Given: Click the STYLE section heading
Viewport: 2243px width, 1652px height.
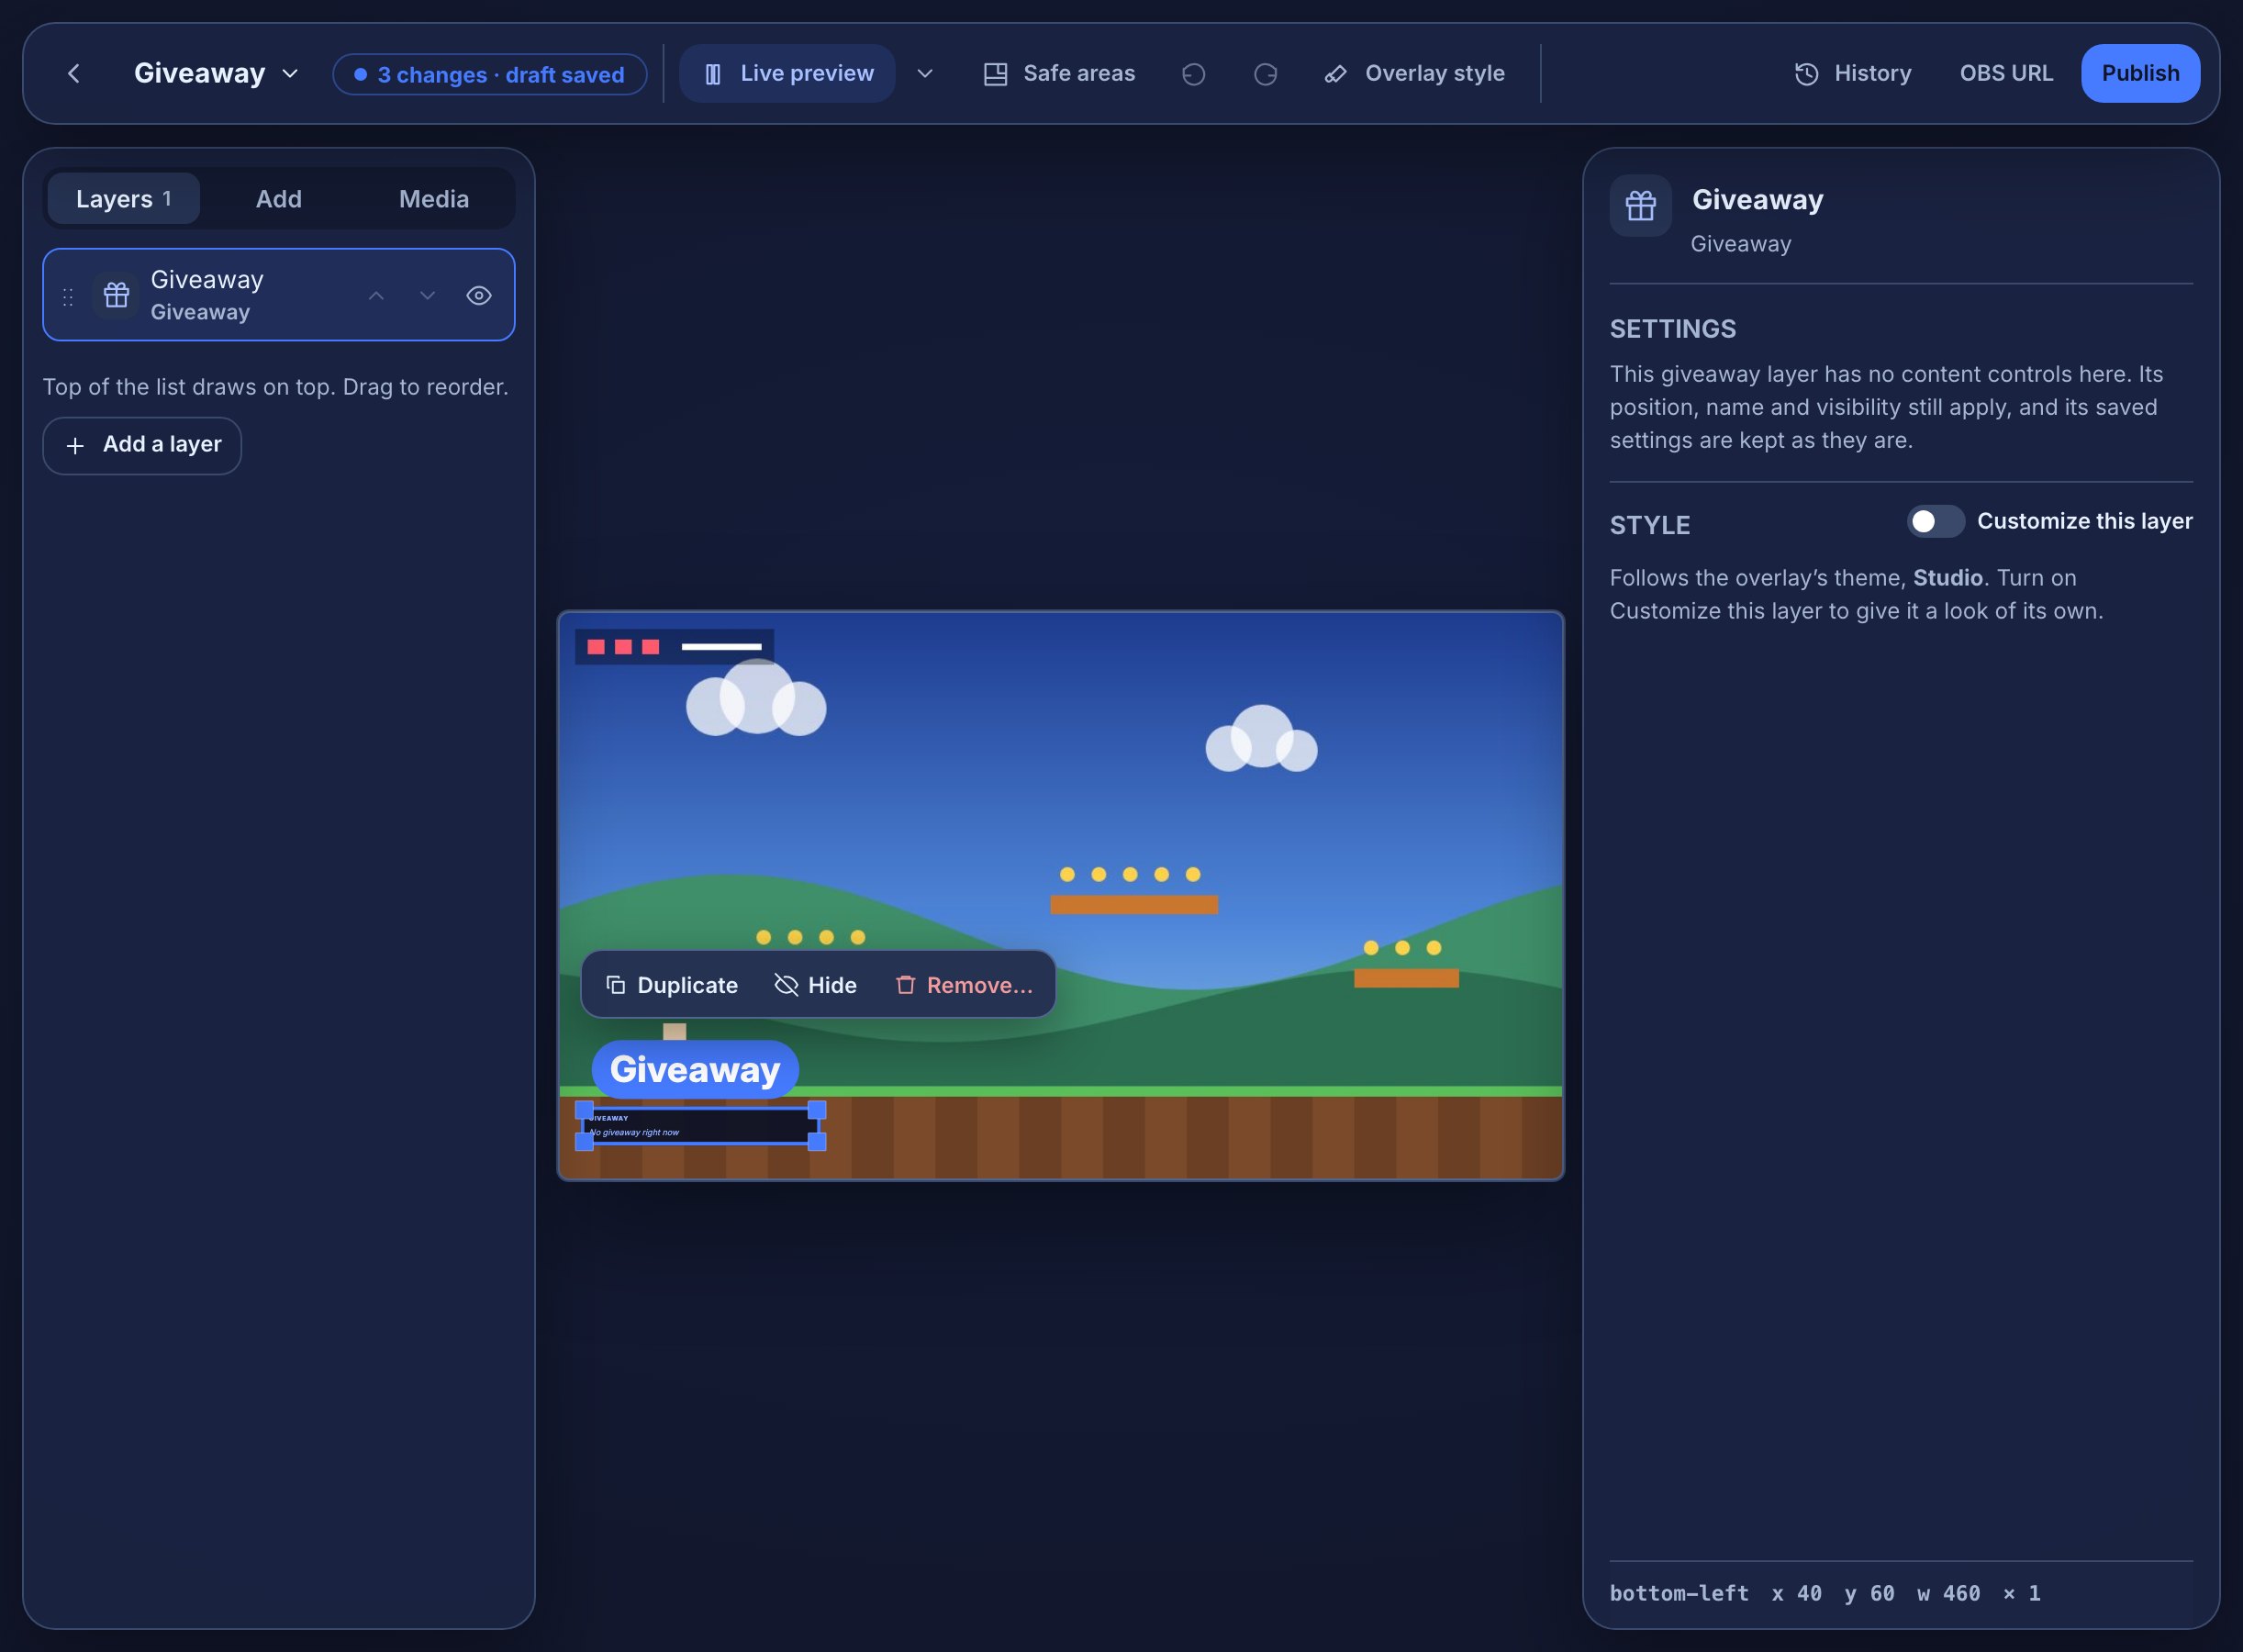Looking at the screenshot, I should point(1650,526).
